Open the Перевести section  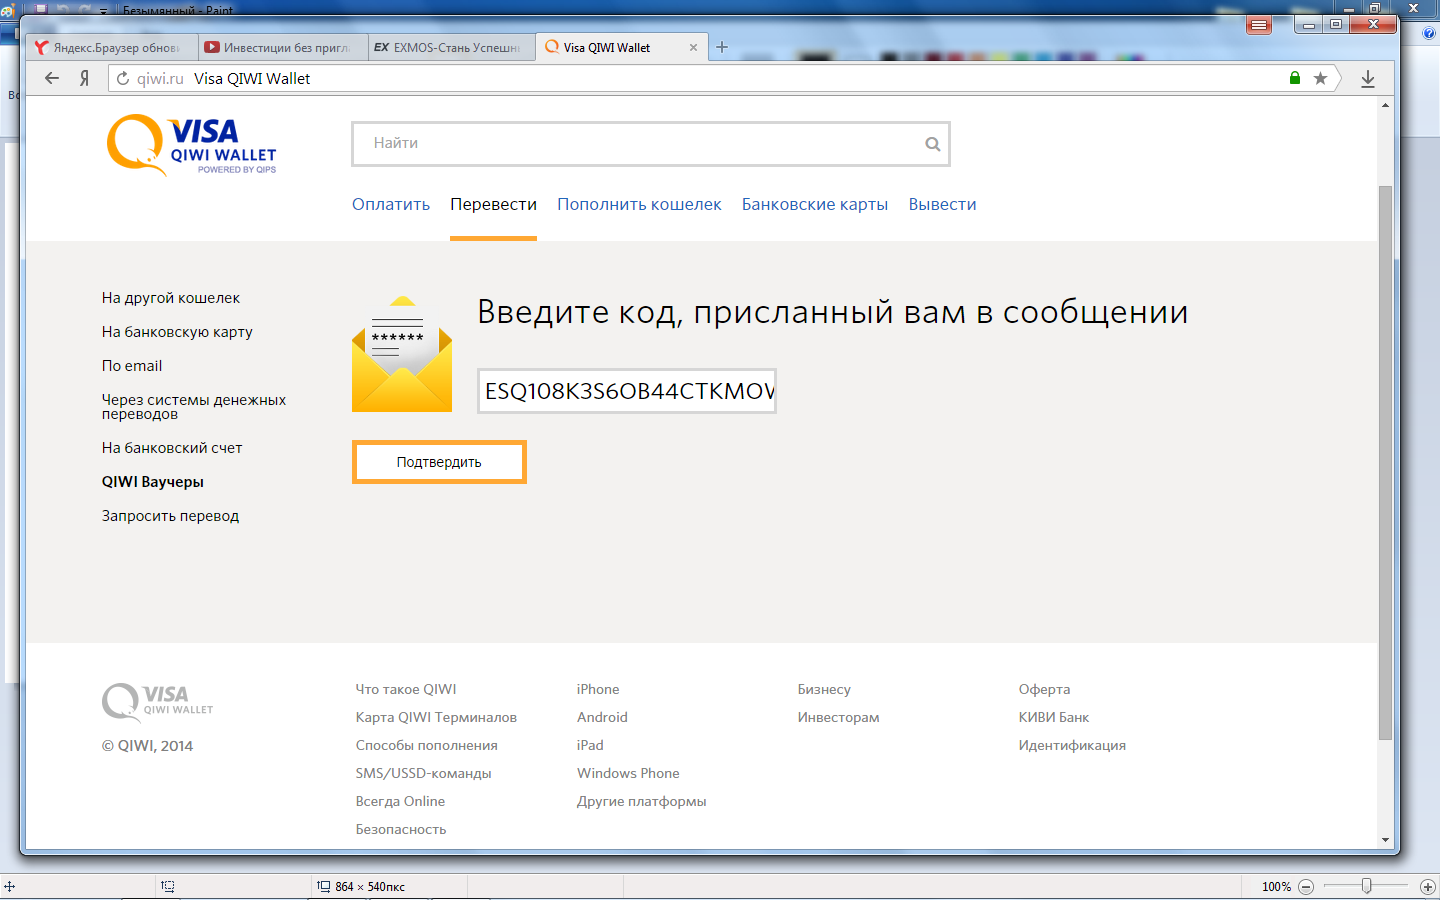point(493,204)
